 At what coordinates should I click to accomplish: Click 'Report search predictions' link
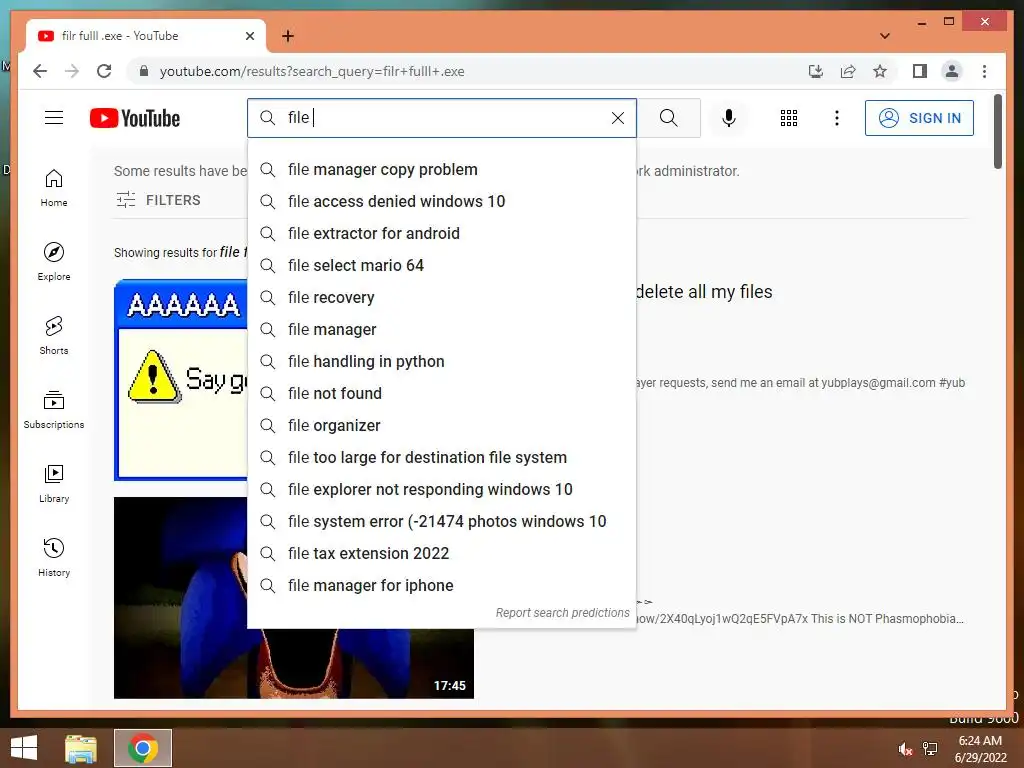pos(562,613)
